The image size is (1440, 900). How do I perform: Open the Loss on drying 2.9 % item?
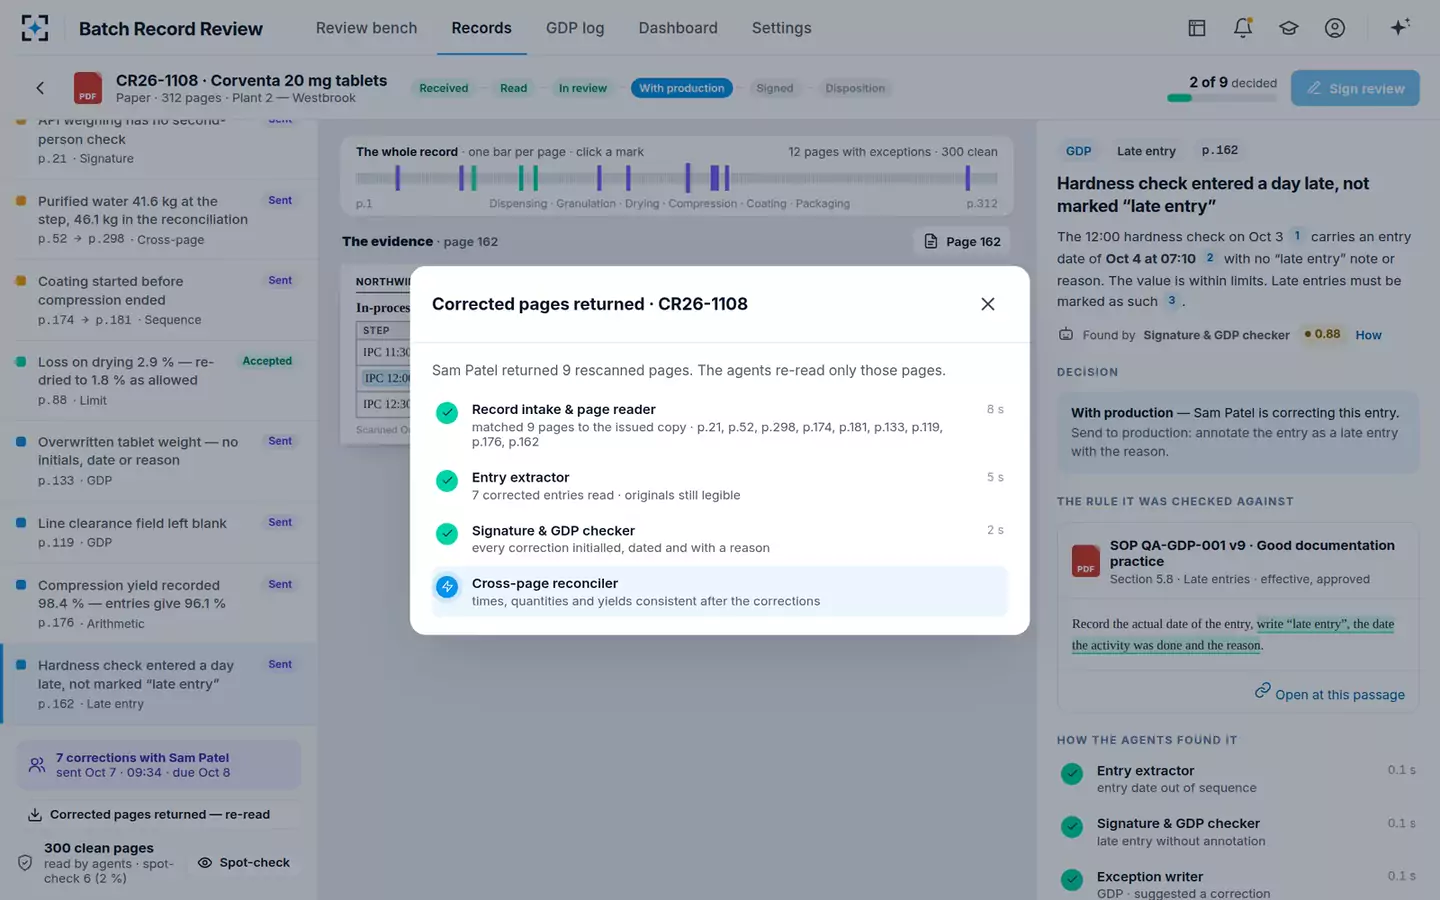pyautogui.click(x=160, y=381)
